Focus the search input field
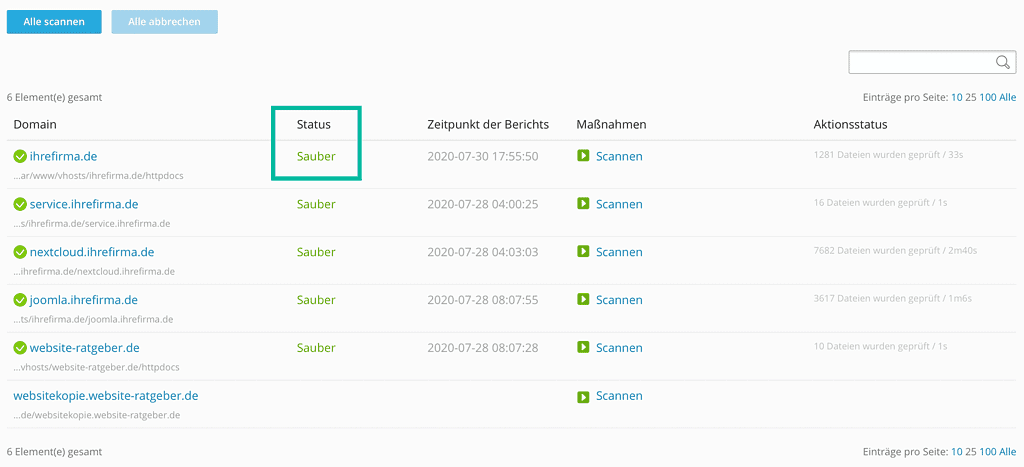Viewport: 1024px width, 467px height. click(920, 63)
